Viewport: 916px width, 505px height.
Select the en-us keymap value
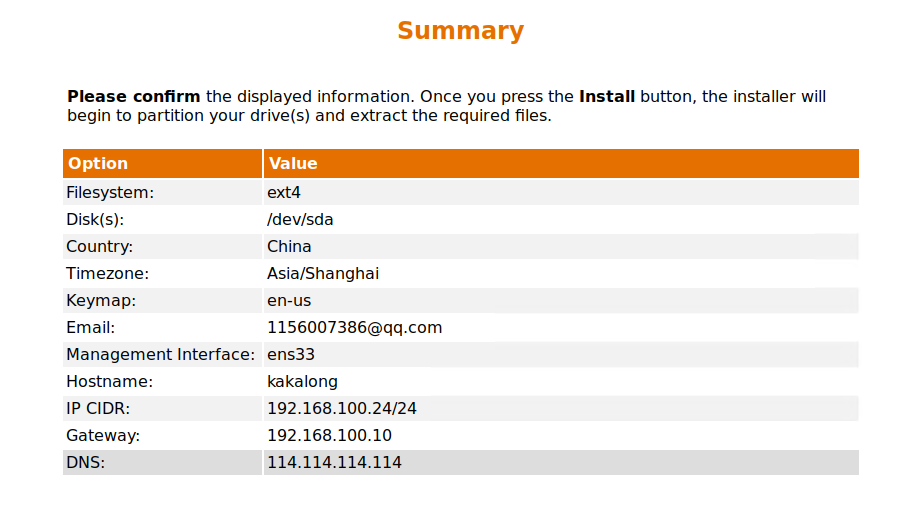(290, 300)
